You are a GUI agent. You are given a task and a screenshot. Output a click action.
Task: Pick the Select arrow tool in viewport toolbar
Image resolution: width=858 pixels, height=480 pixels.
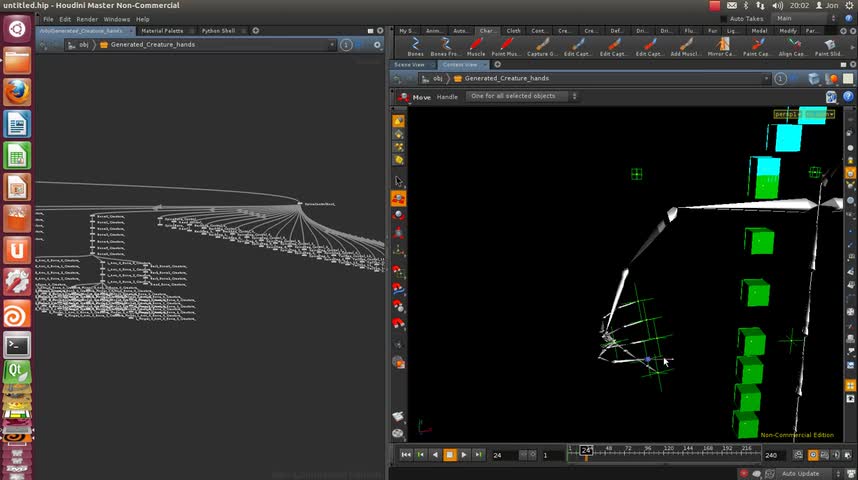398,182
